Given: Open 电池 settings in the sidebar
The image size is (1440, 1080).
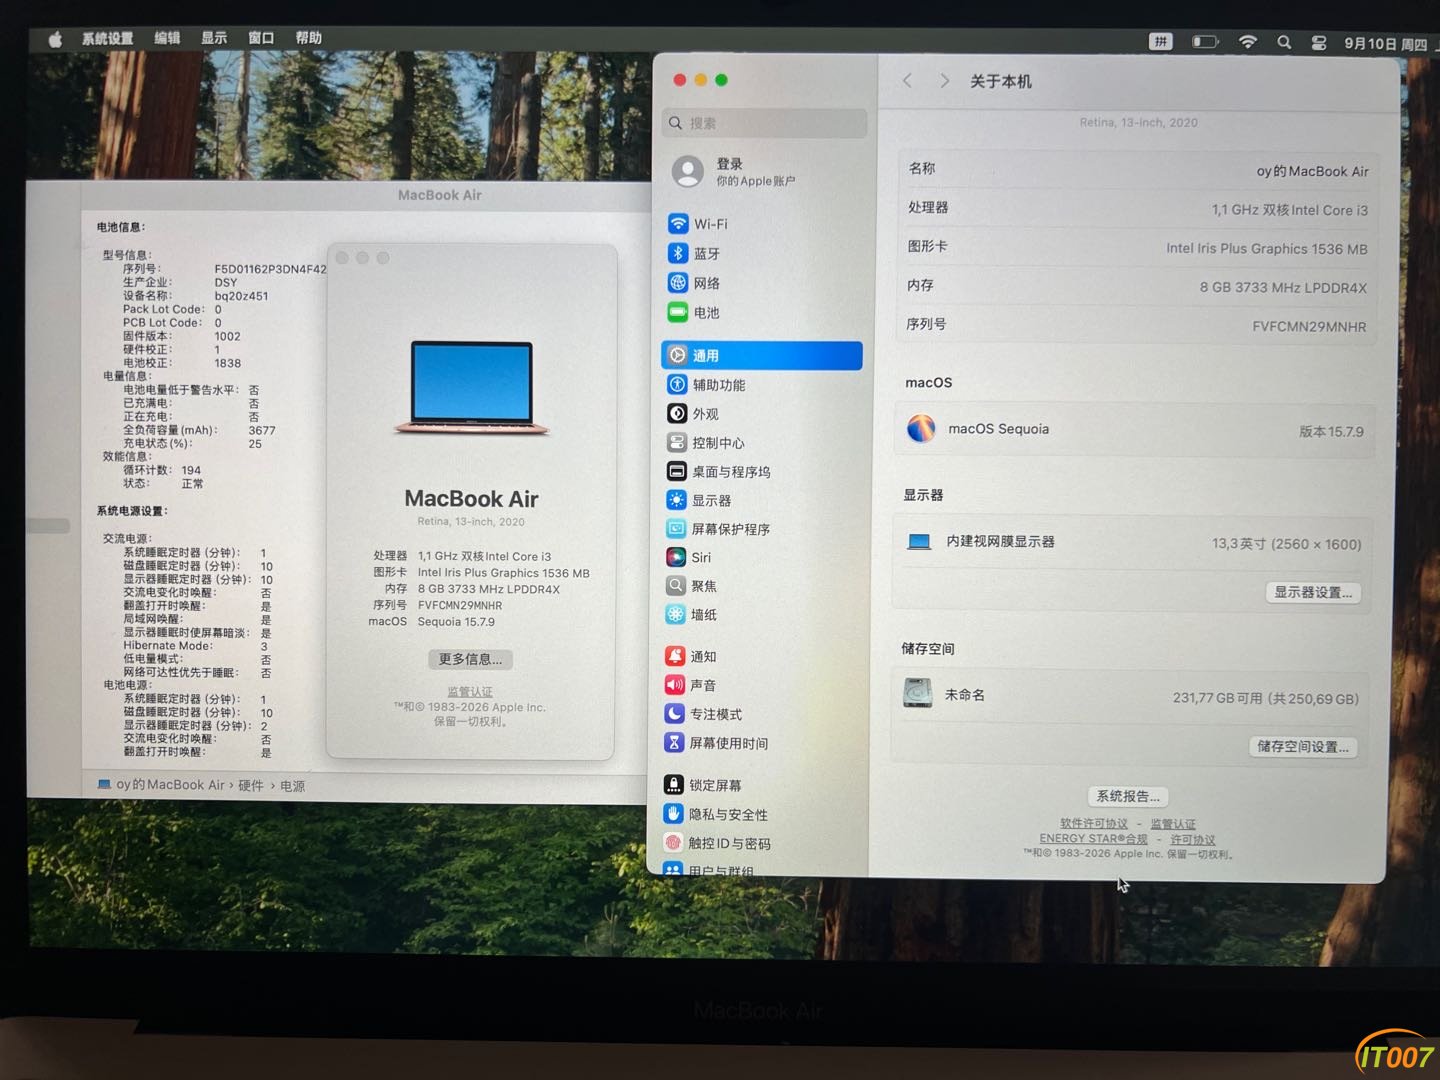Looking at the screenshot, I should 762,313.
